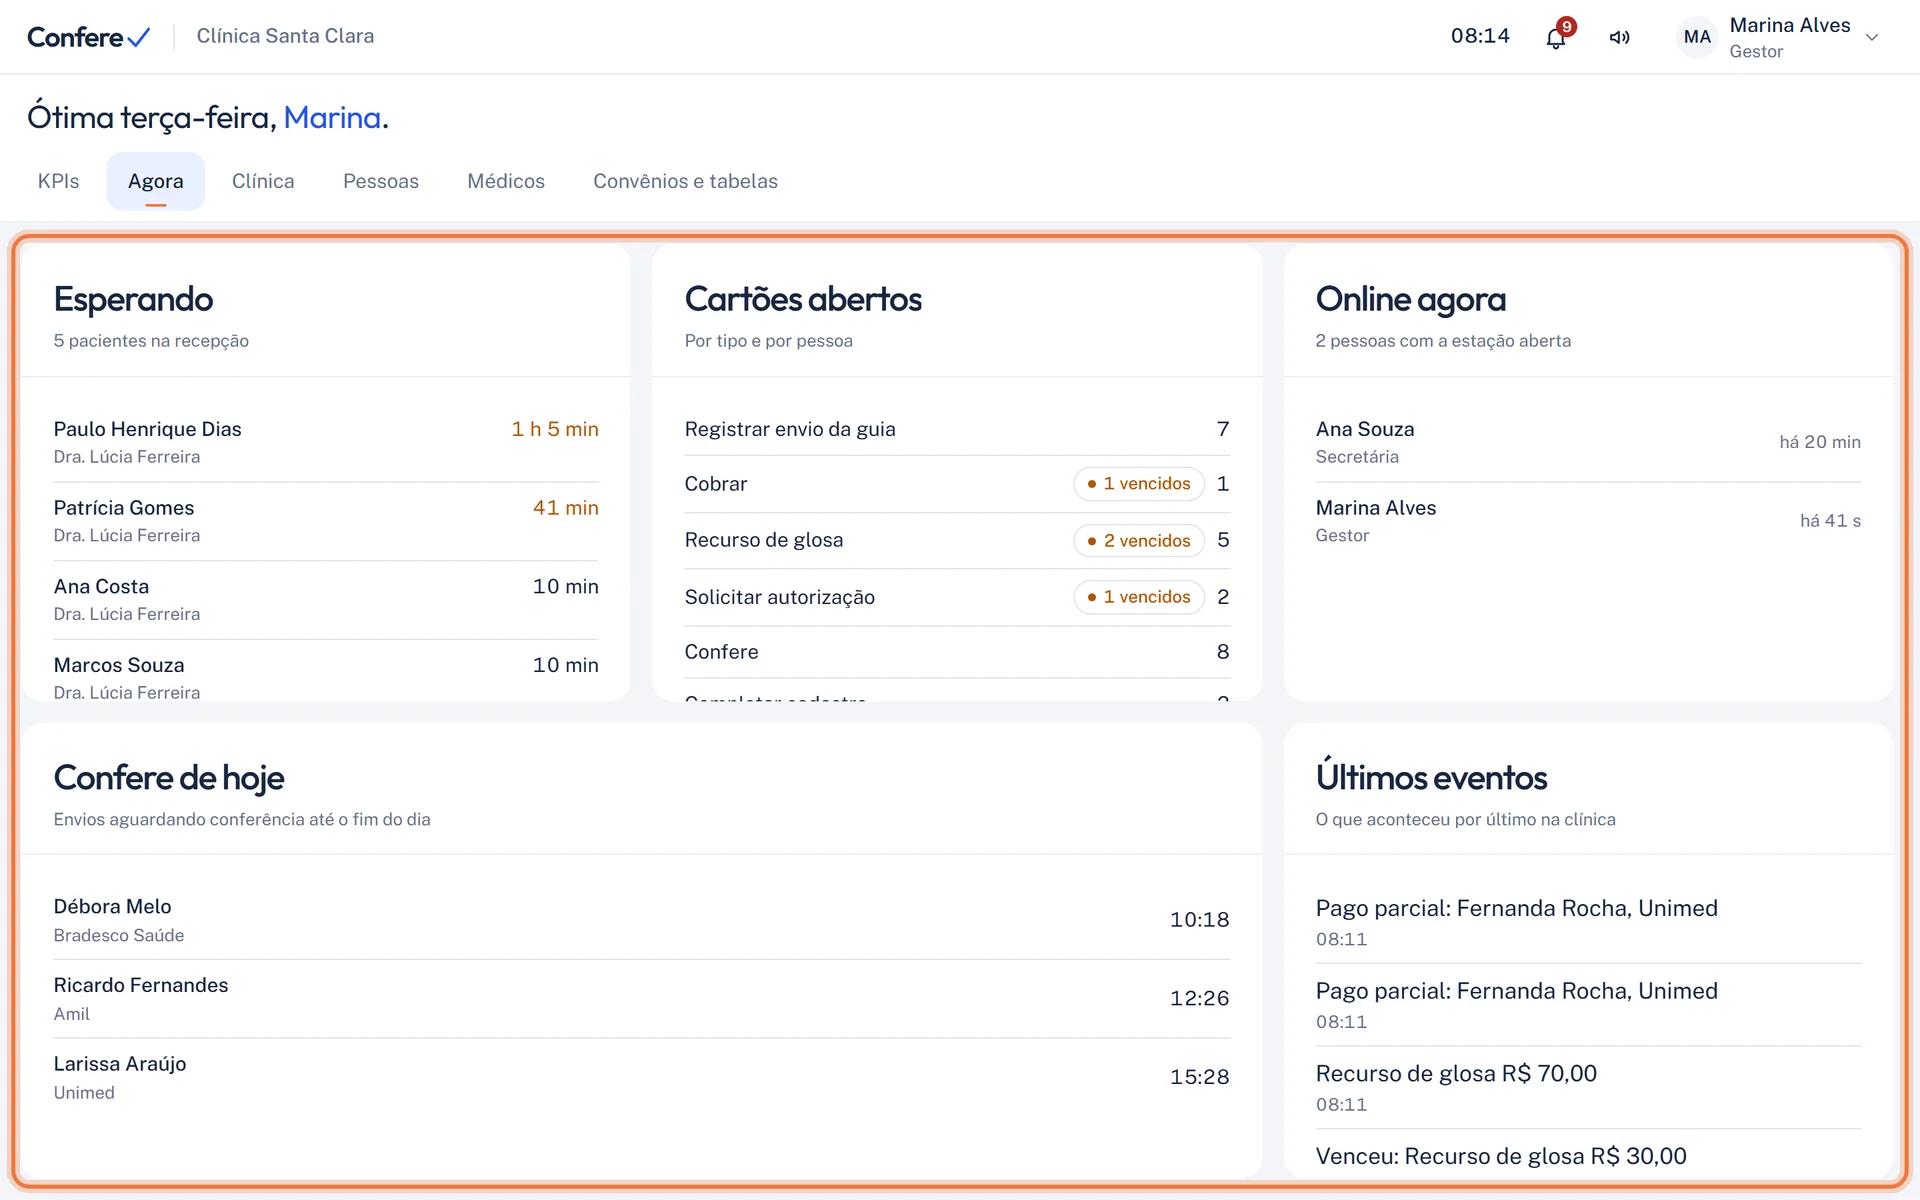This screenshot has height=1200, width=1920.
Task: Click 2 vencidos badge on Recurso de glosa
Action: [x=1139, y=541]
